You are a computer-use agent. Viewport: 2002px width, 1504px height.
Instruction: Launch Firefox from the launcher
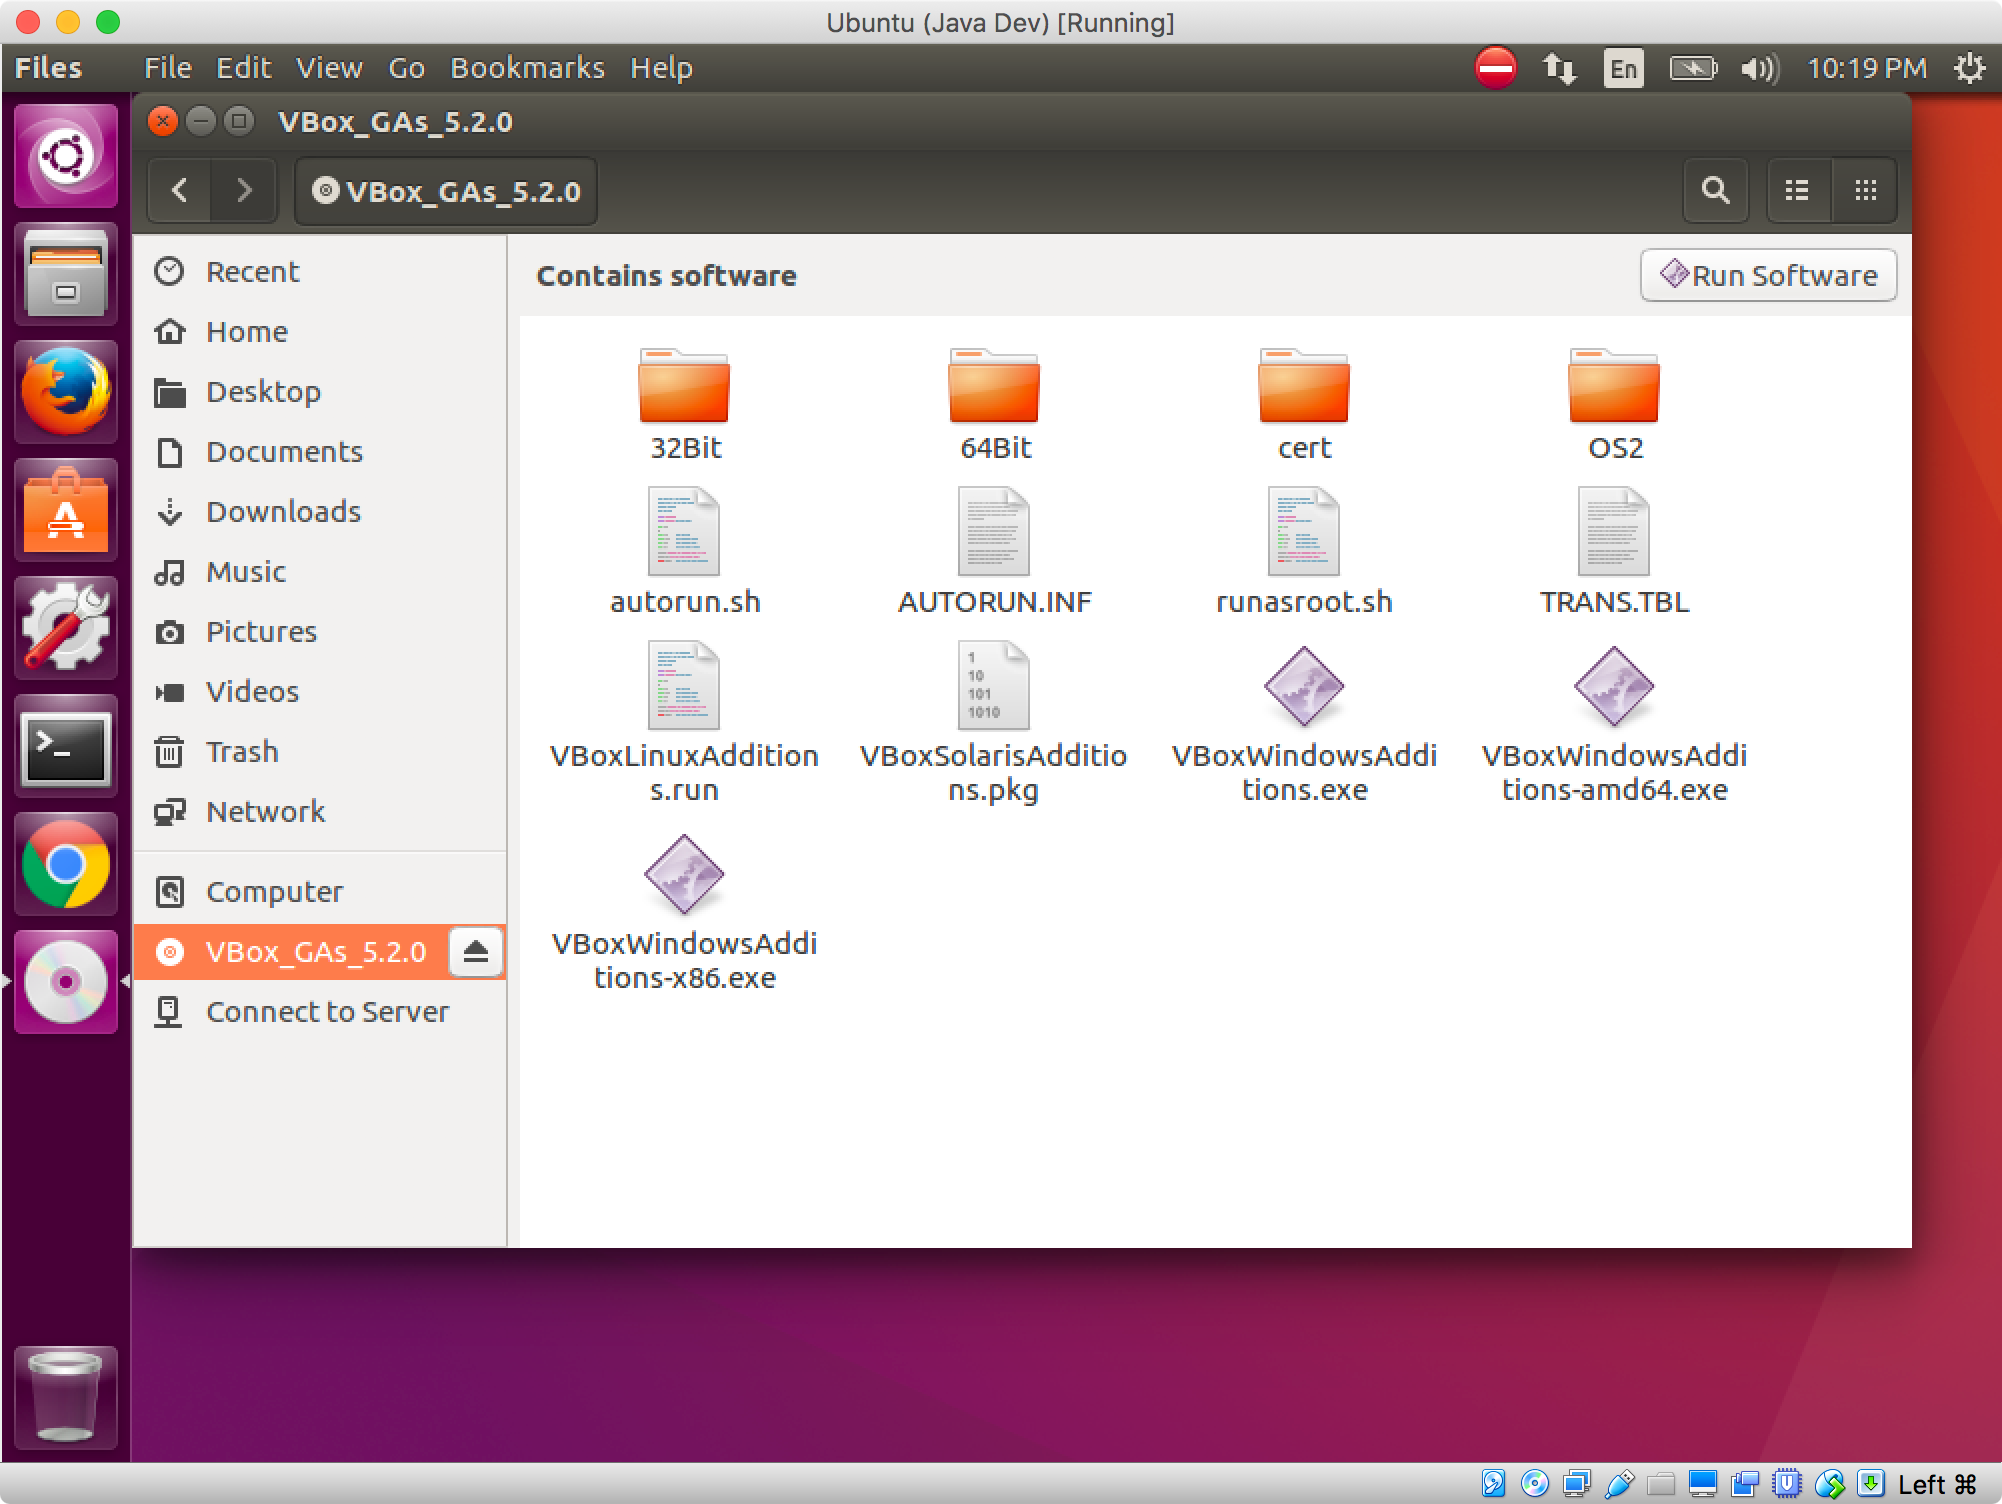pyautogui.click(x=66, y=391)
